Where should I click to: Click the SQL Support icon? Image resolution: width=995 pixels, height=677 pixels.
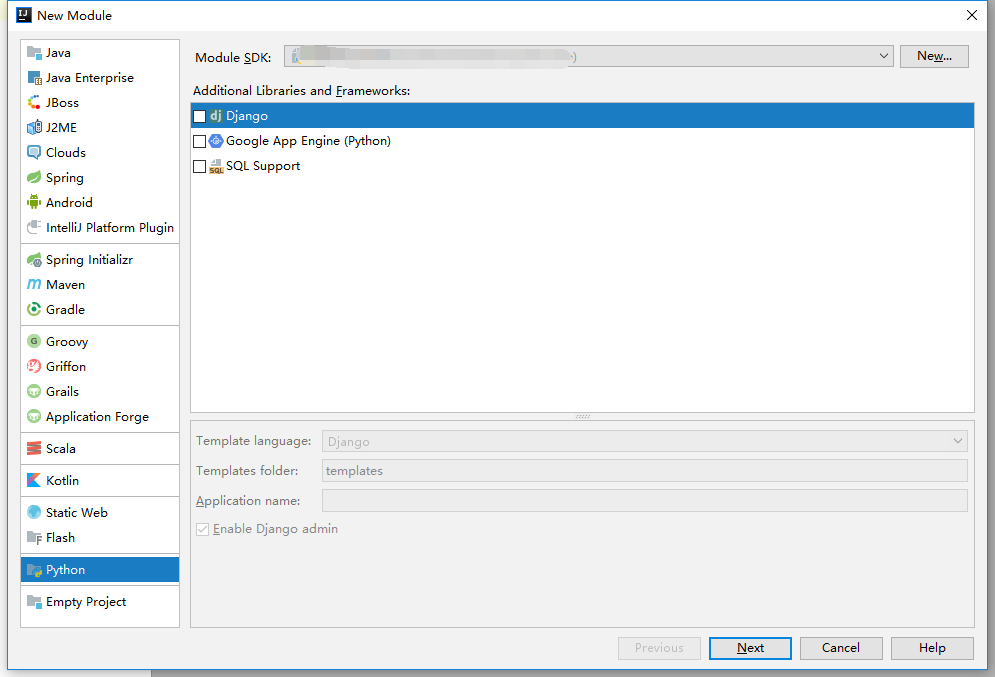(x=216, y=166)
